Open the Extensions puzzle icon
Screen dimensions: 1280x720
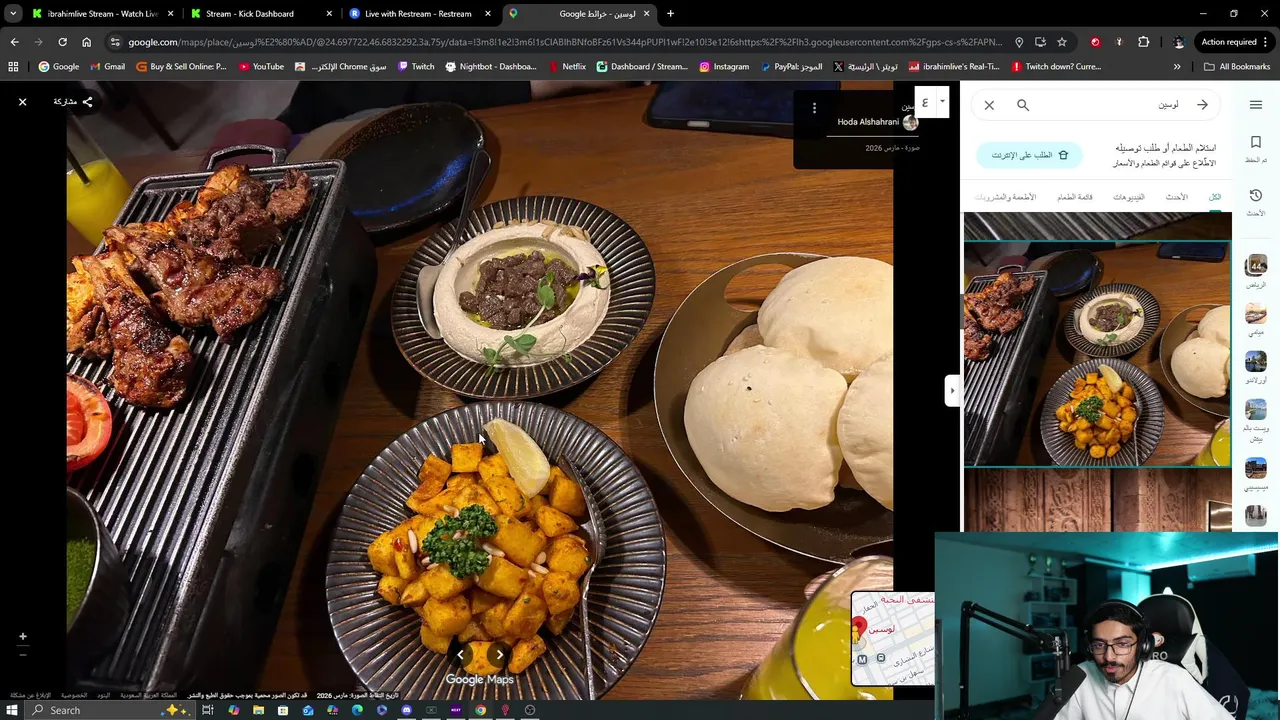(x=1143, y=42)
